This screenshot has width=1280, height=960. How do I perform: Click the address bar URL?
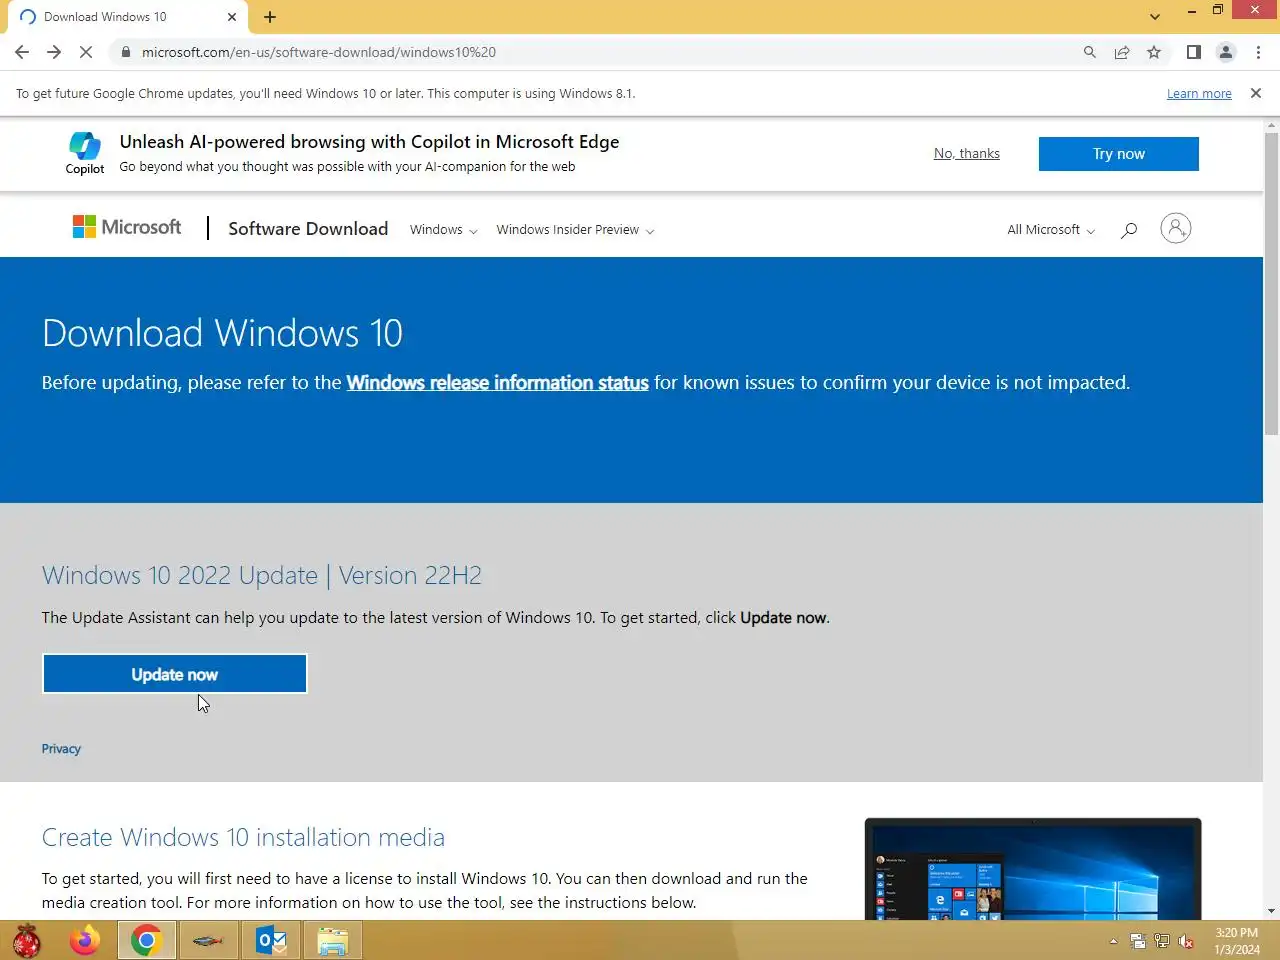[319, 52]
